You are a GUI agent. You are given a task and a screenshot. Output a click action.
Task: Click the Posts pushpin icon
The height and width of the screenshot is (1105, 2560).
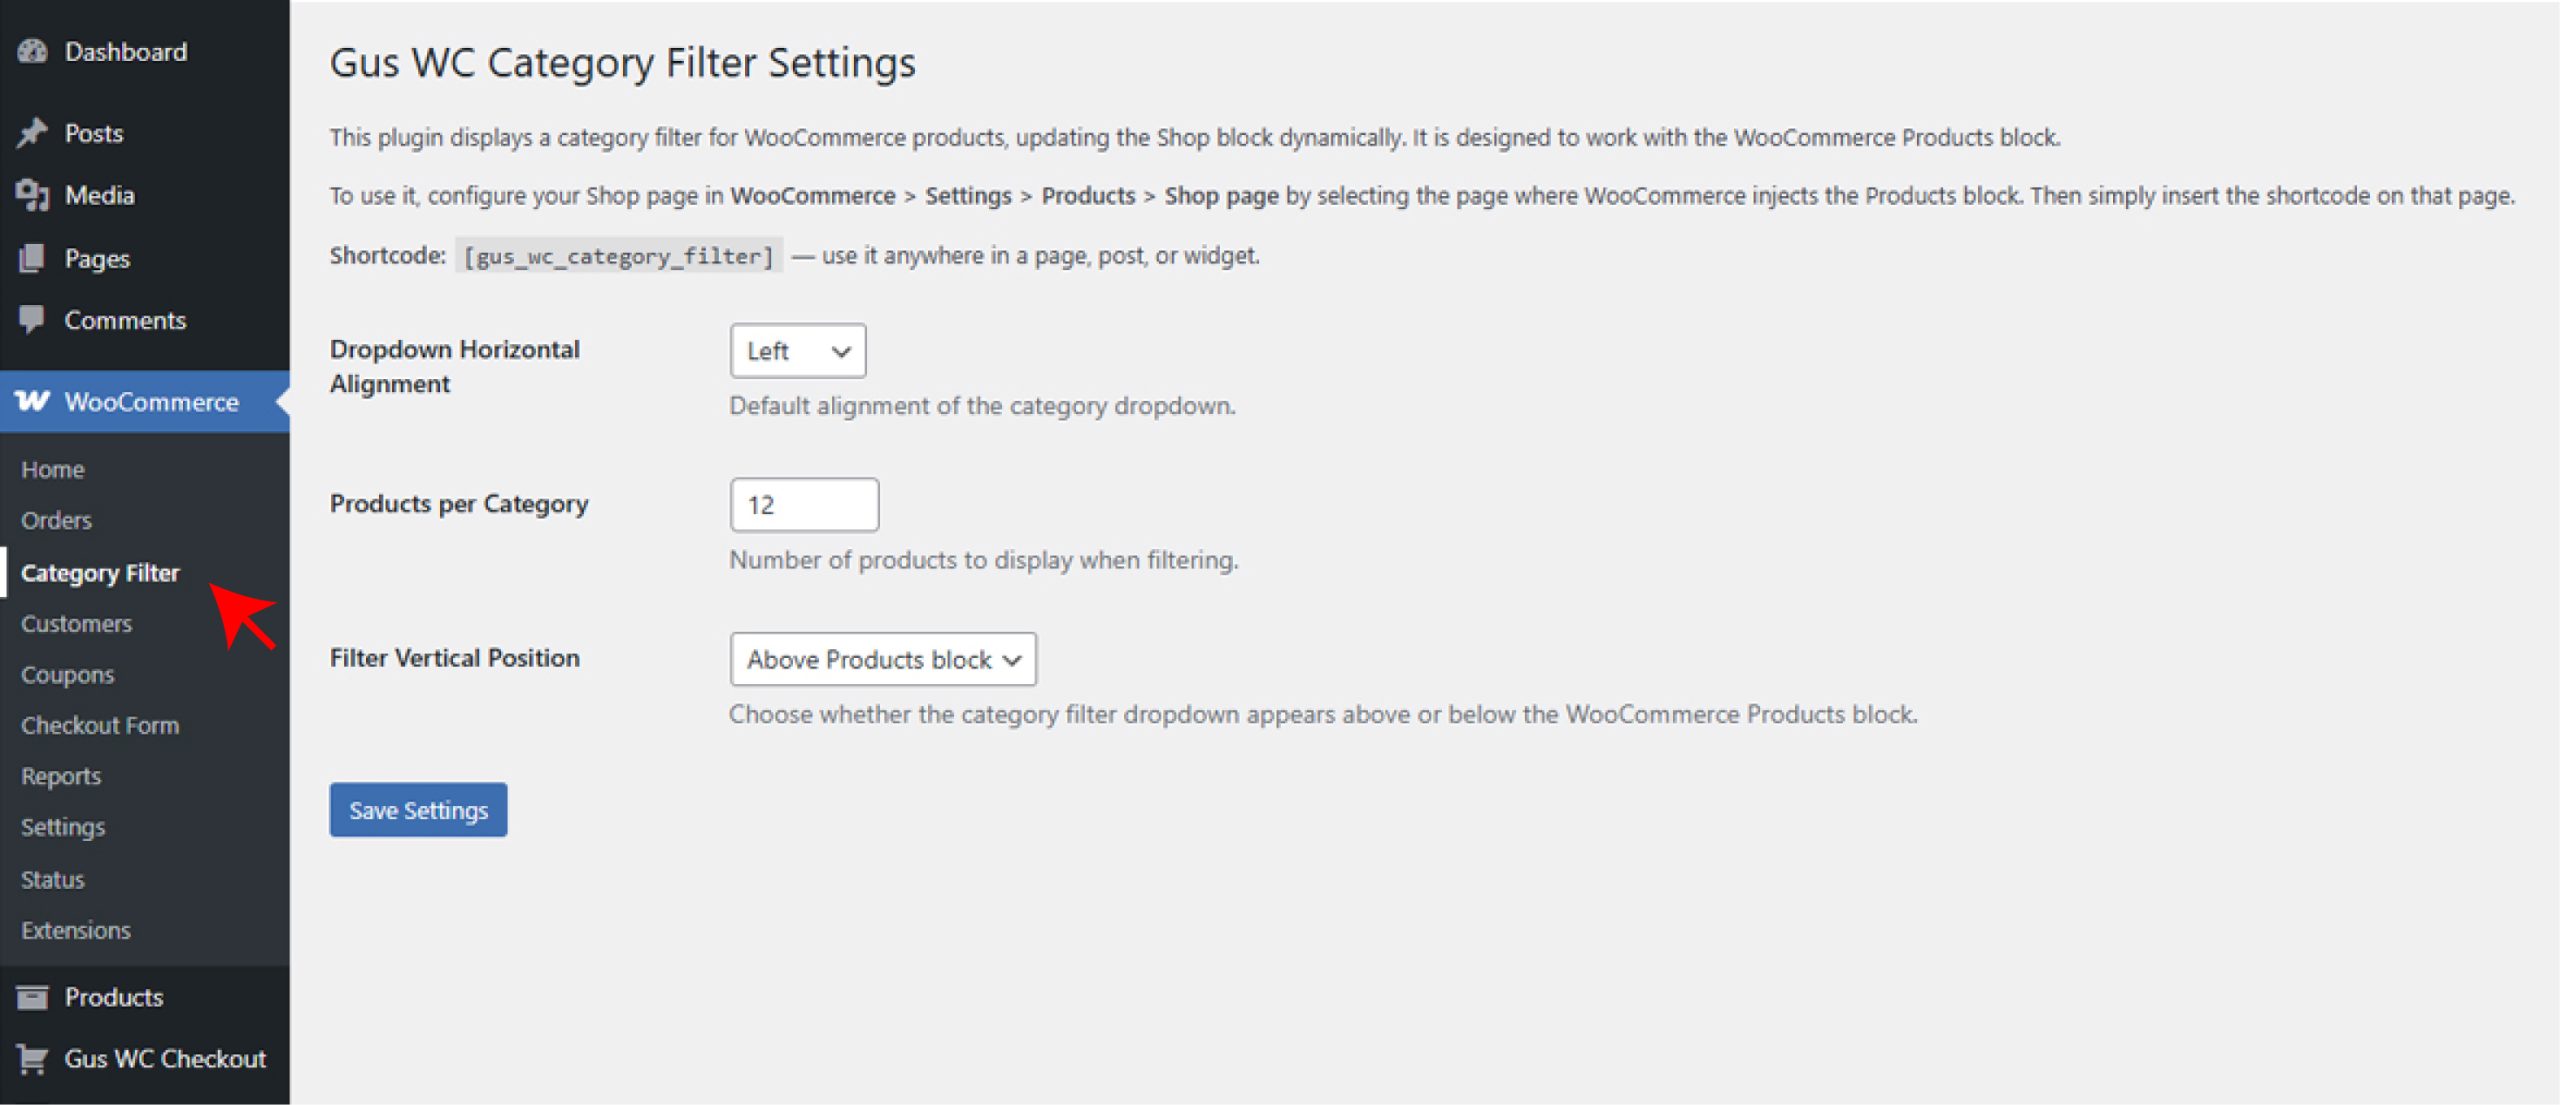pos(32,132)
